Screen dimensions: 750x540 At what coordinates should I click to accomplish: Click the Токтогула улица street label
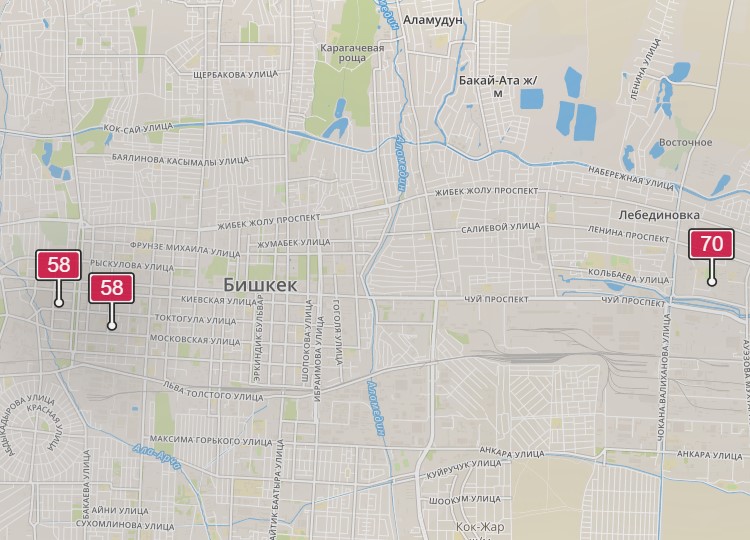(x=196, y=320)
